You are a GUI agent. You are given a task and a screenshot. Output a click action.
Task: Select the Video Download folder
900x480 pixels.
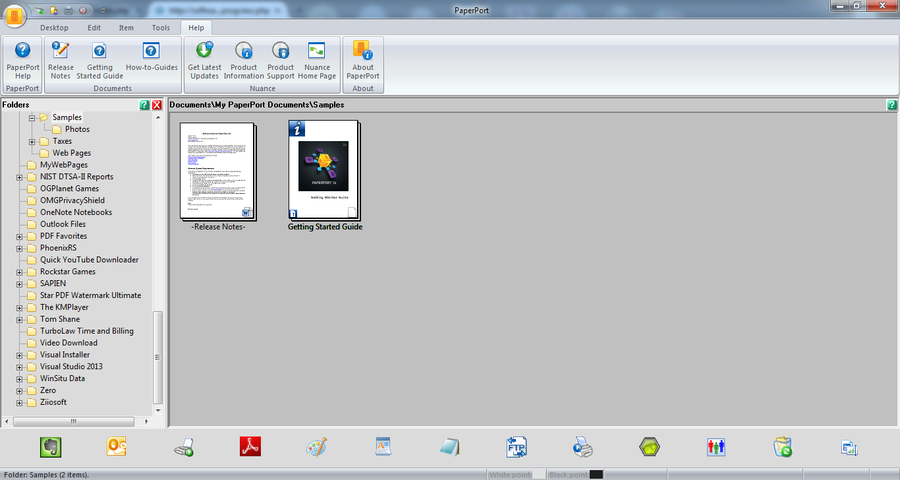pyautogui.click(x=68, y=343)
